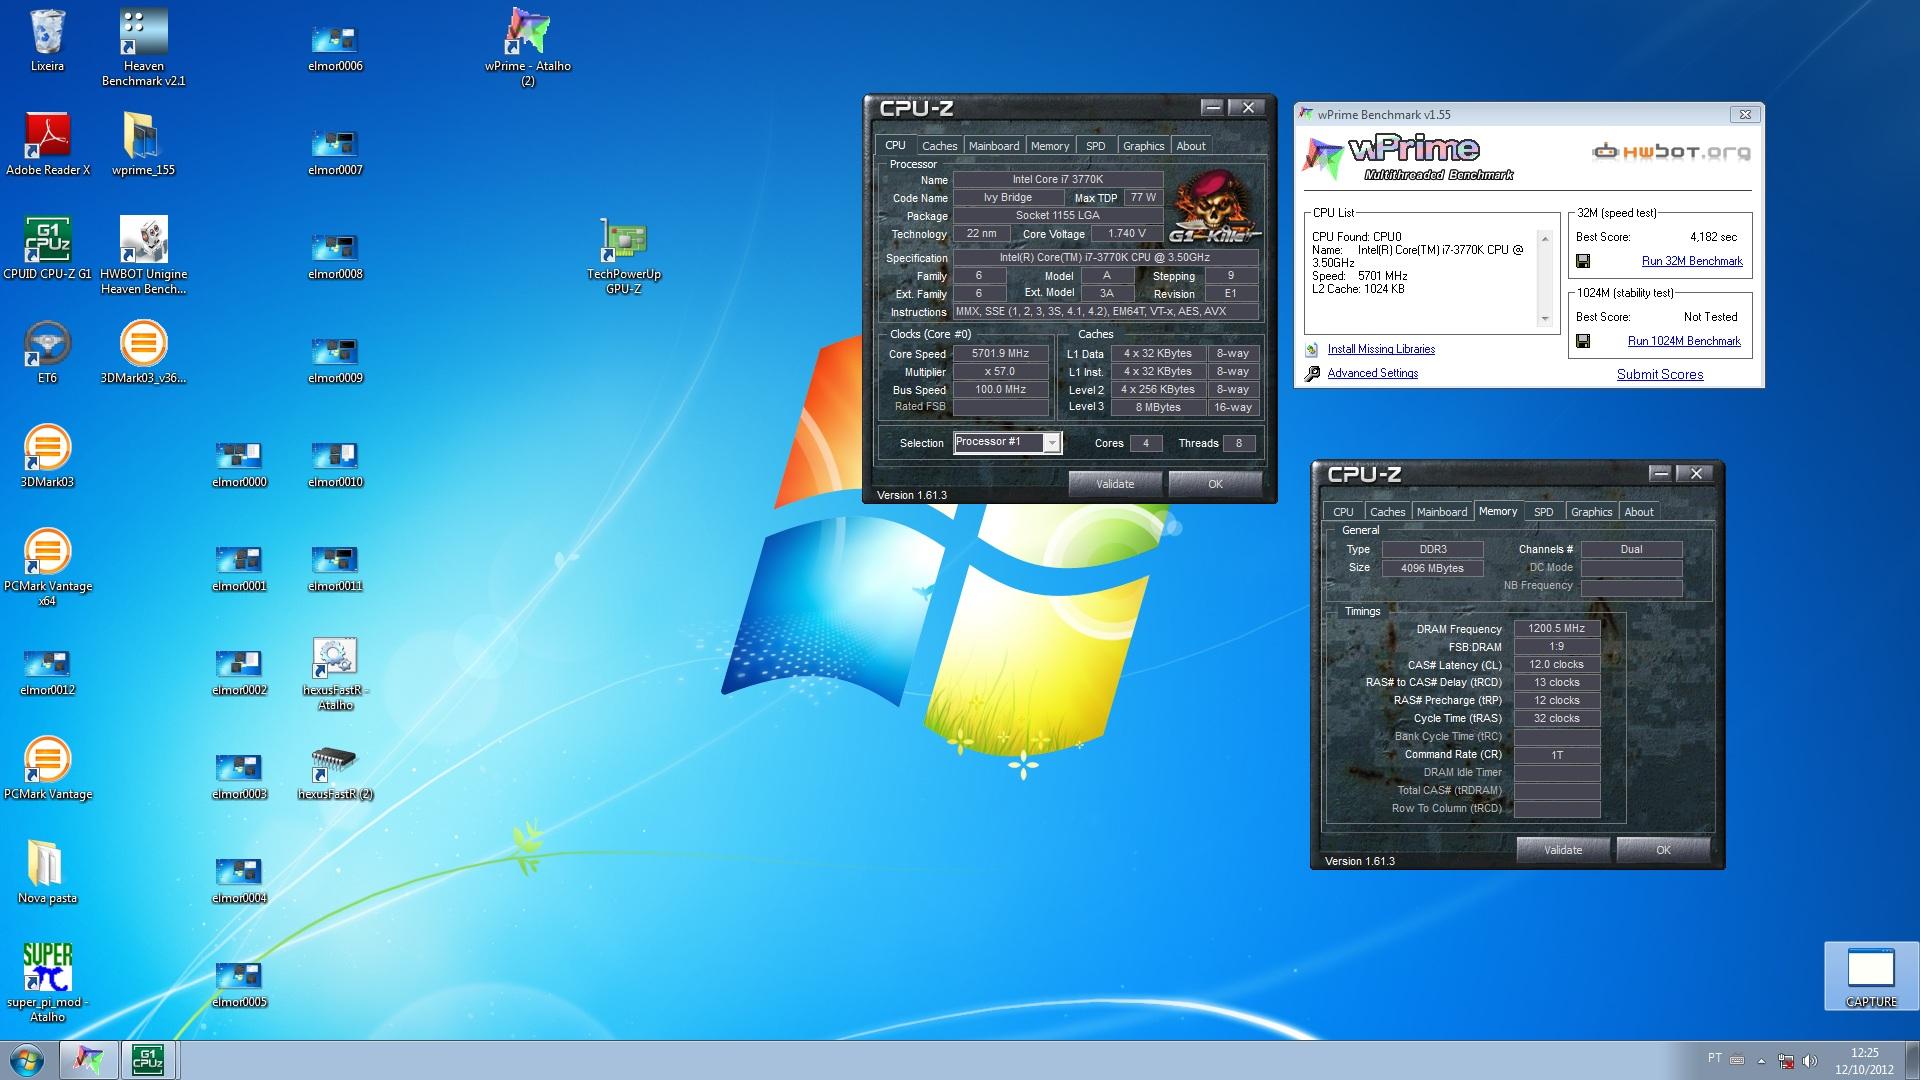Open Memory tab in top CPU-Z window
Viewport: 1920px width, 1080px height.
pyautogui.click(x=1050, y=146)
